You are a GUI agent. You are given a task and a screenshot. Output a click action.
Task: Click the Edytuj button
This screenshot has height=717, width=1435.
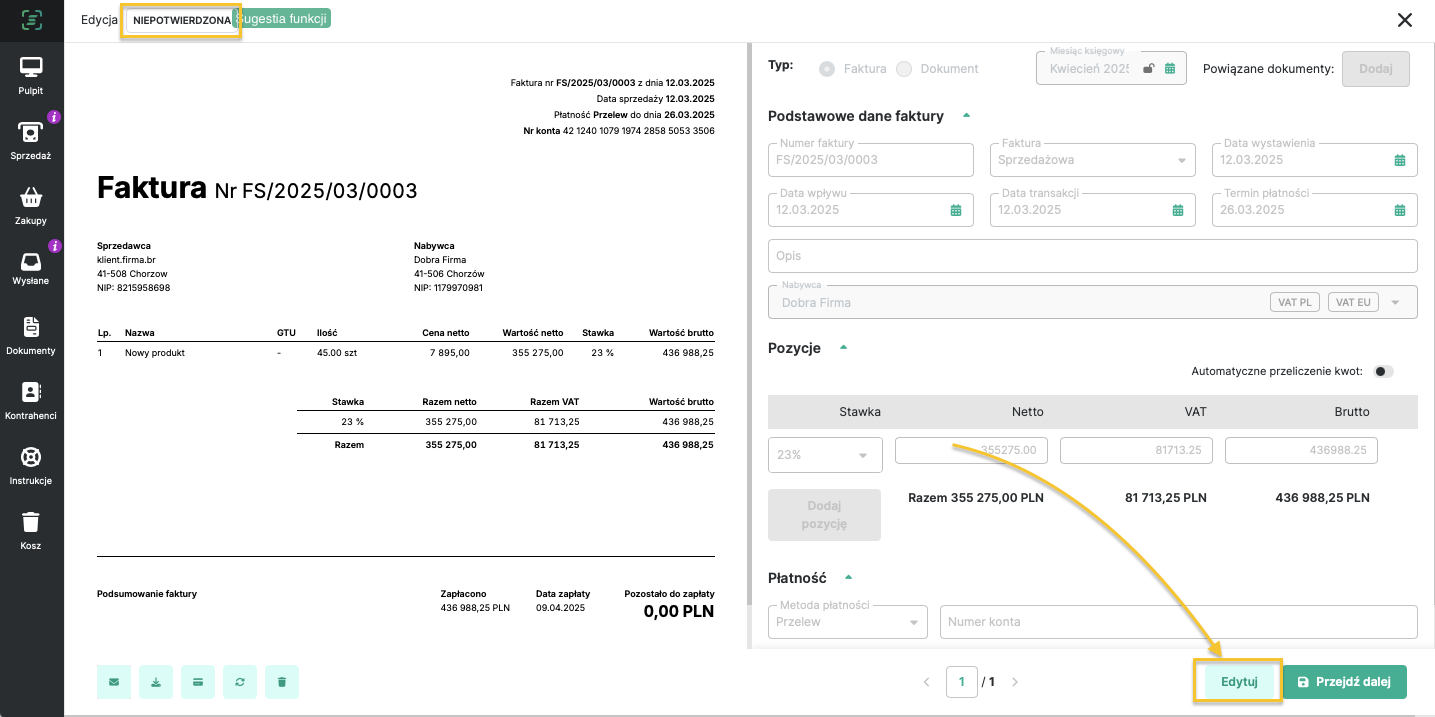click(1238, 682)
